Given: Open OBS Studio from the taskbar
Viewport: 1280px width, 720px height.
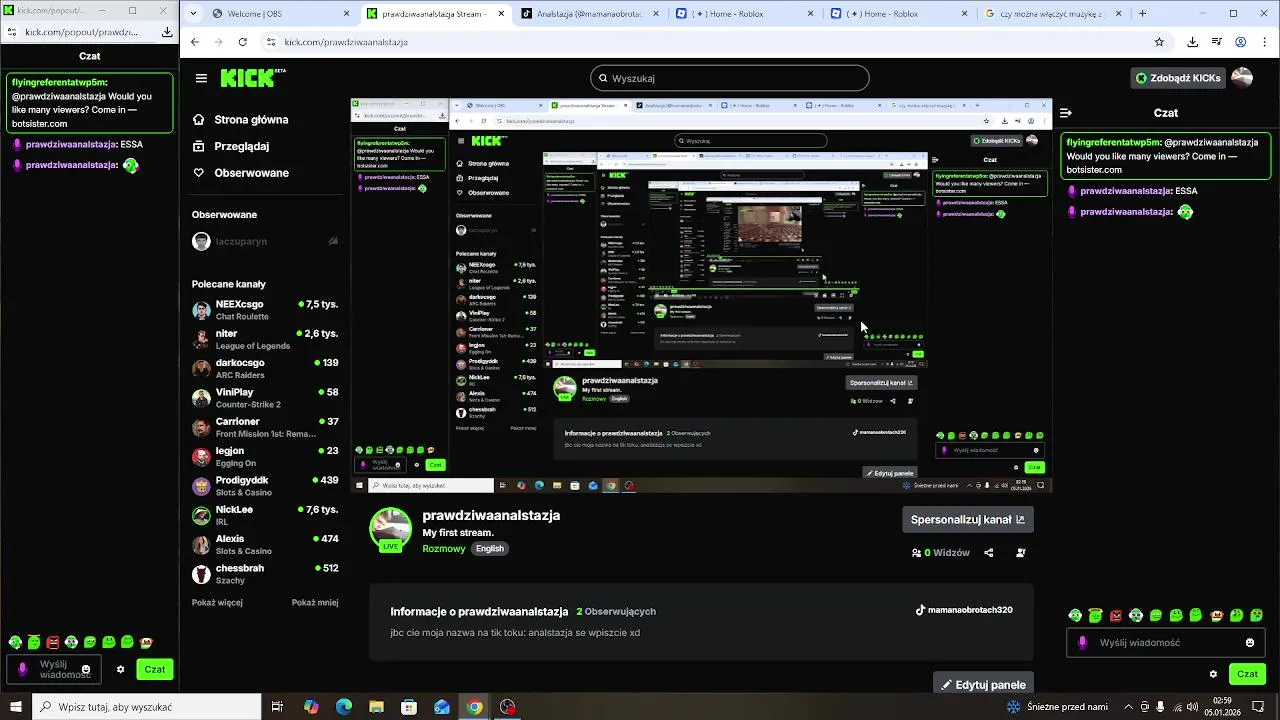Looking at the screenshot, I should click(x=508, y=707).
